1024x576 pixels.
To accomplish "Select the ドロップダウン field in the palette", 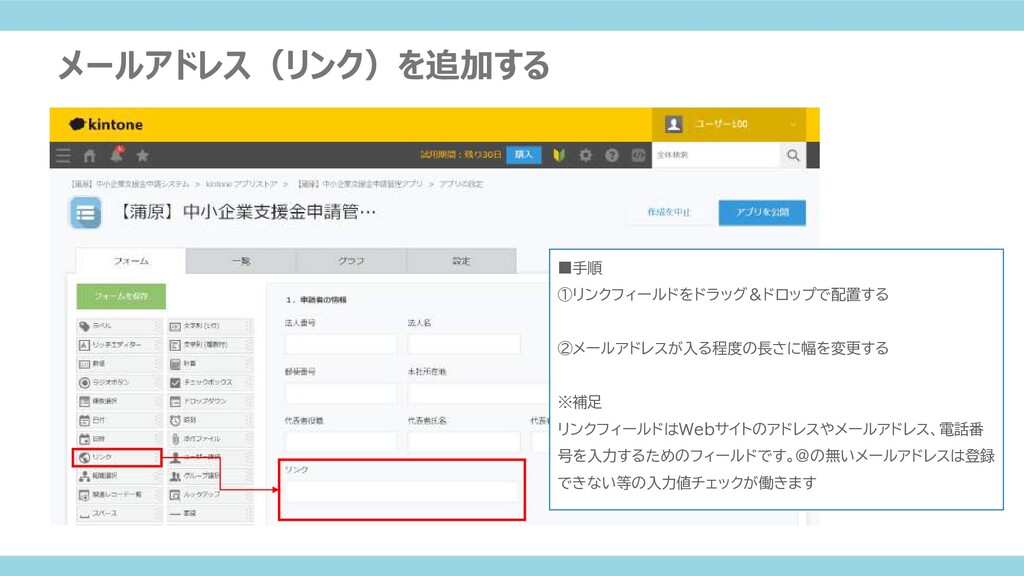I will [x=210, y=401].
